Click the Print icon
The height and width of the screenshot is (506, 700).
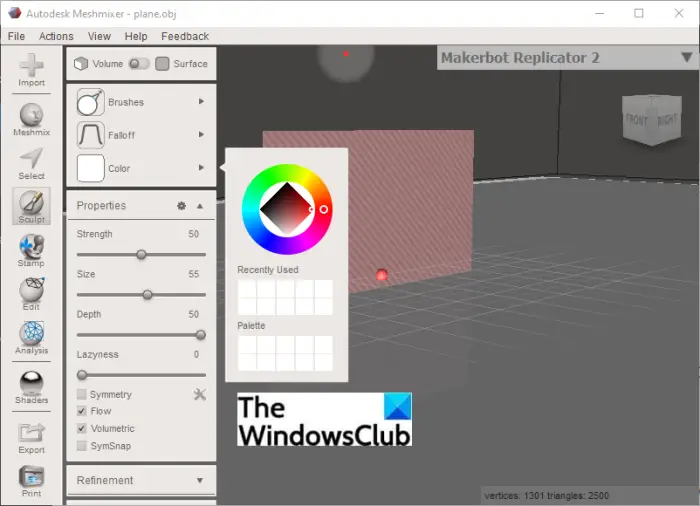coord(31,477)
